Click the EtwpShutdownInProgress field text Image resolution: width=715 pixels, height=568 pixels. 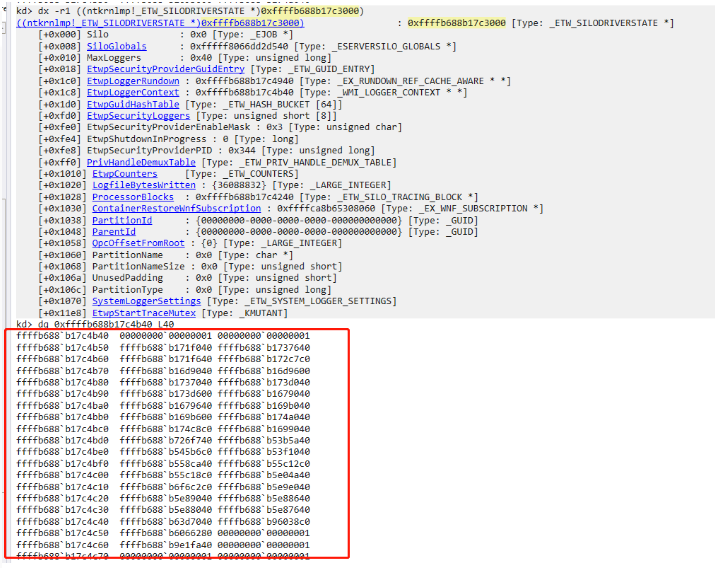click(146, 139)
